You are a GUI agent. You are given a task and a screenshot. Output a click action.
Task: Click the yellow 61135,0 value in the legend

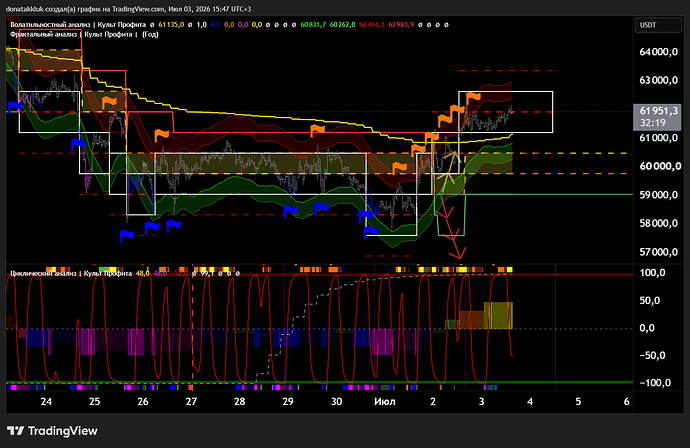point(171,25)
